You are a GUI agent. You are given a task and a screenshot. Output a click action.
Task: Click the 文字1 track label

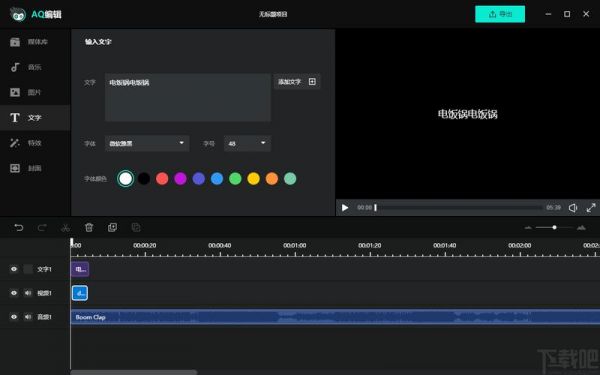44,269
